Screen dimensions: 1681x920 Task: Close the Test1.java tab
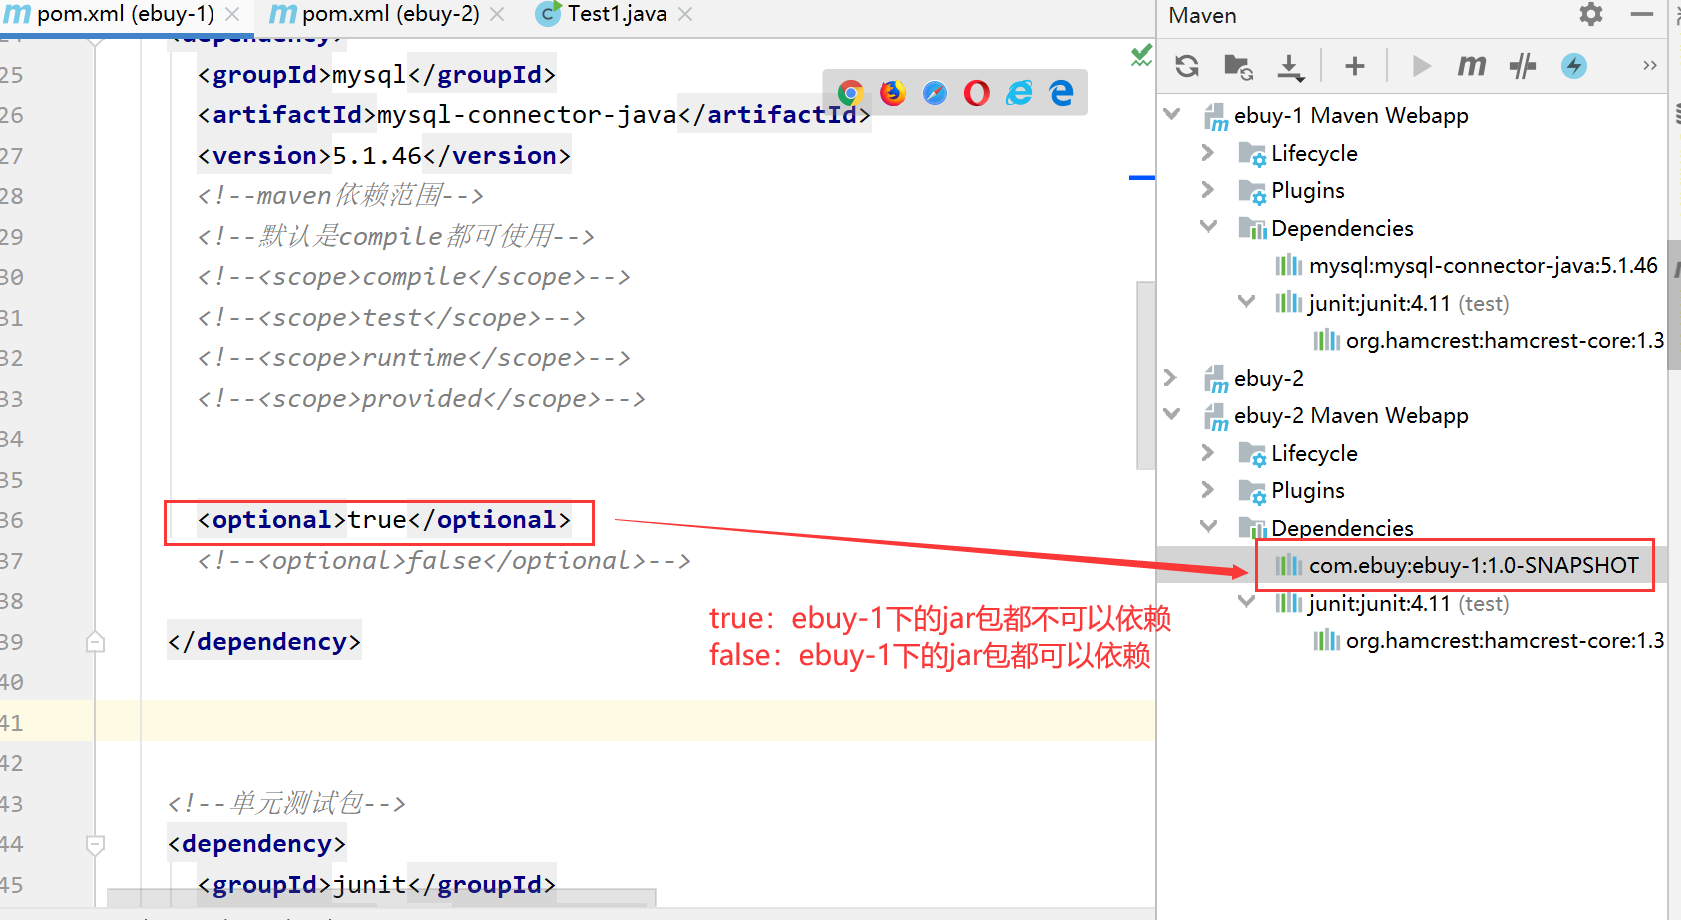(x=685, y=14)
